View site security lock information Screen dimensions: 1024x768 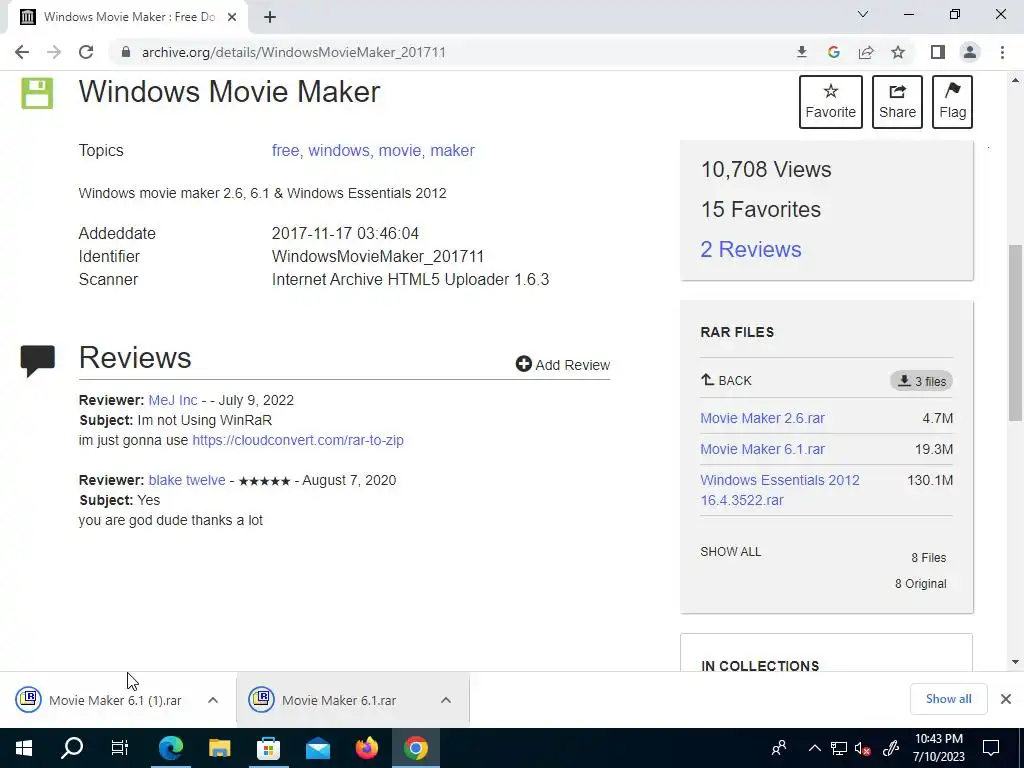tap(126, 52)
